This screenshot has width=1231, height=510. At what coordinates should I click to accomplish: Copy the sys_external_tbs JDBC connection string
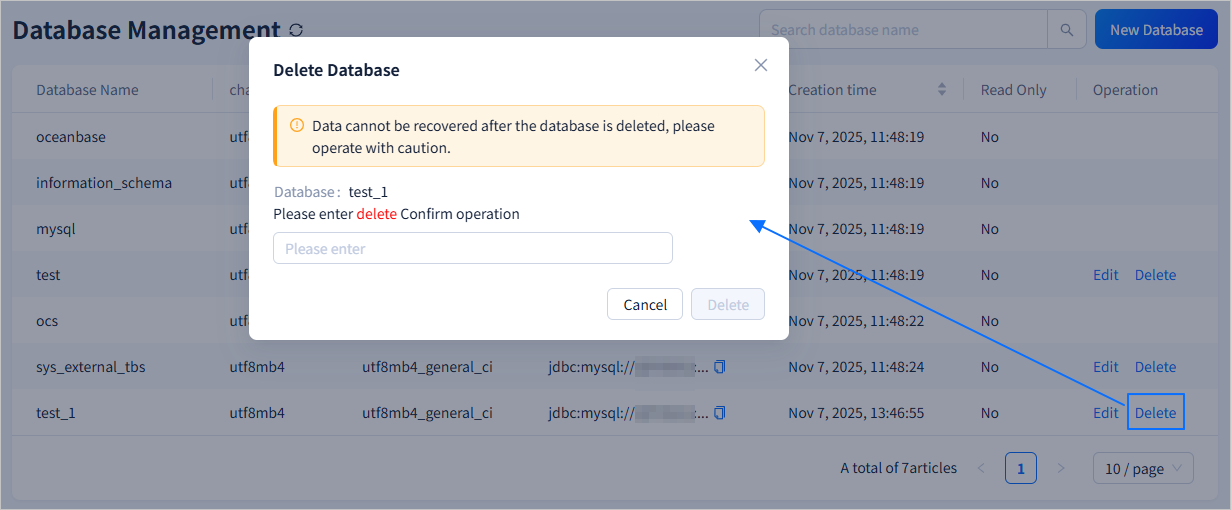pyautogui.click(x=720, y=367)
